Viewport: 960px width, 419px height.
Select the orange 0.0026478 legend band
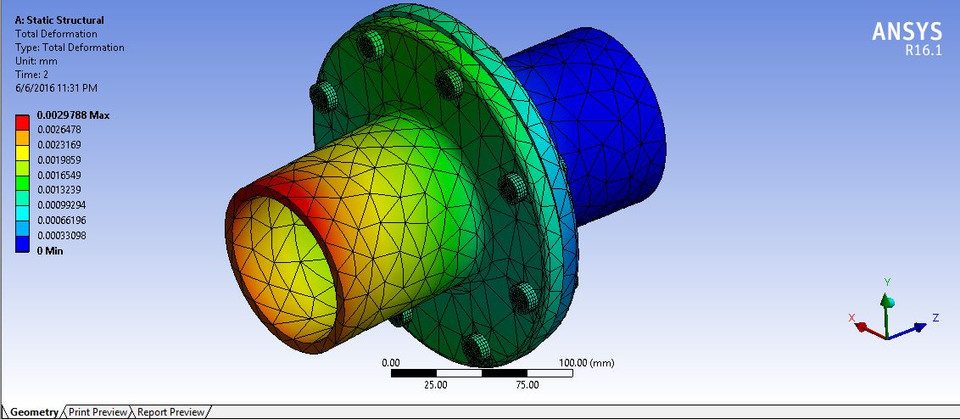coord(23,137)
